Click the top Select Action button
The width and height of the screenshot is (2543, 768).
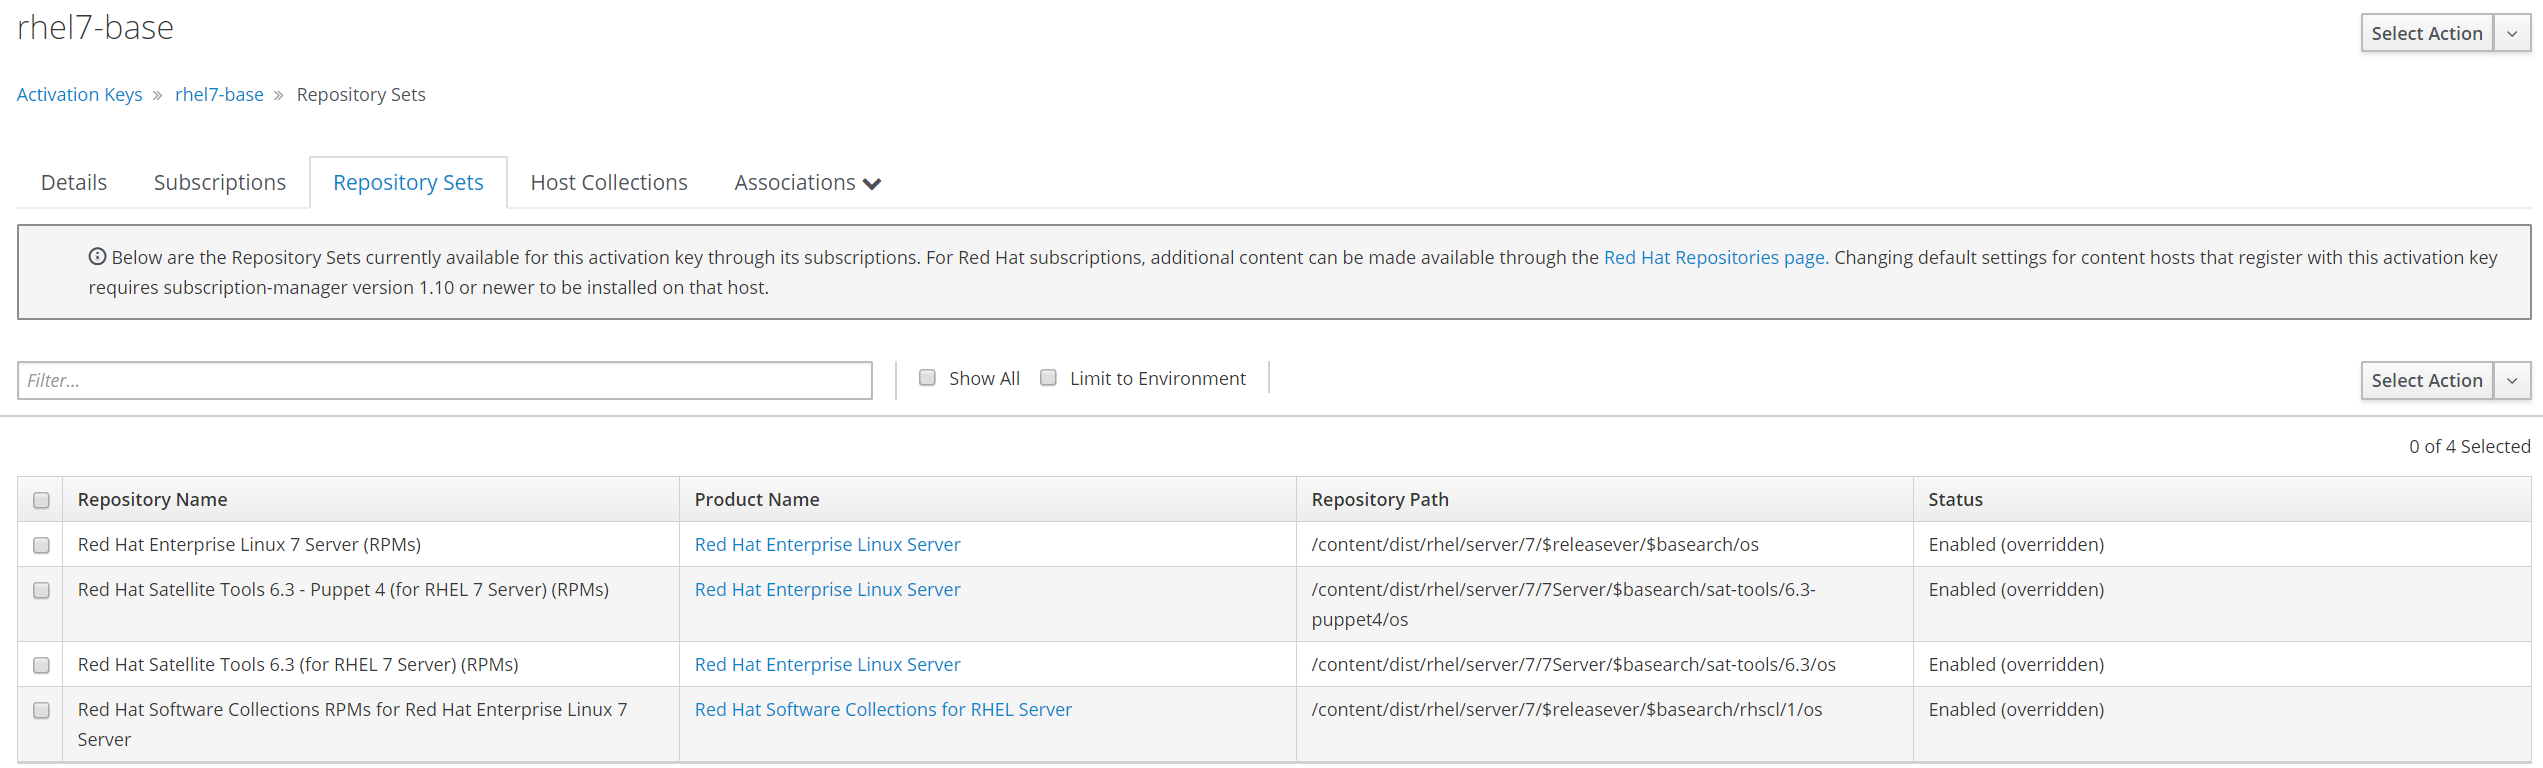pos(2427,33)
